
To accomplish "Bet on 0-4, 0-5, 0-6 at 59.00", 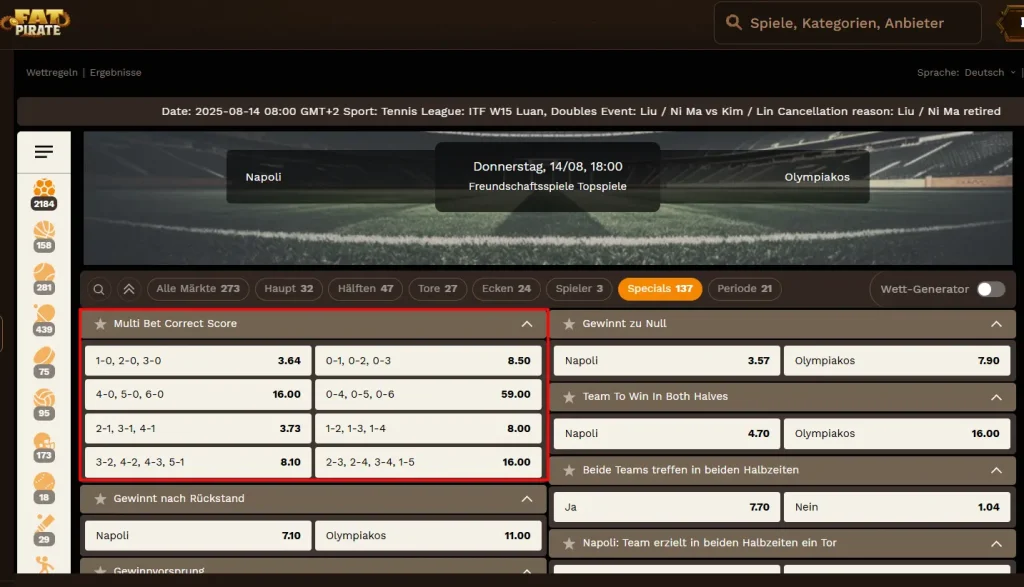I will (428, 394).
